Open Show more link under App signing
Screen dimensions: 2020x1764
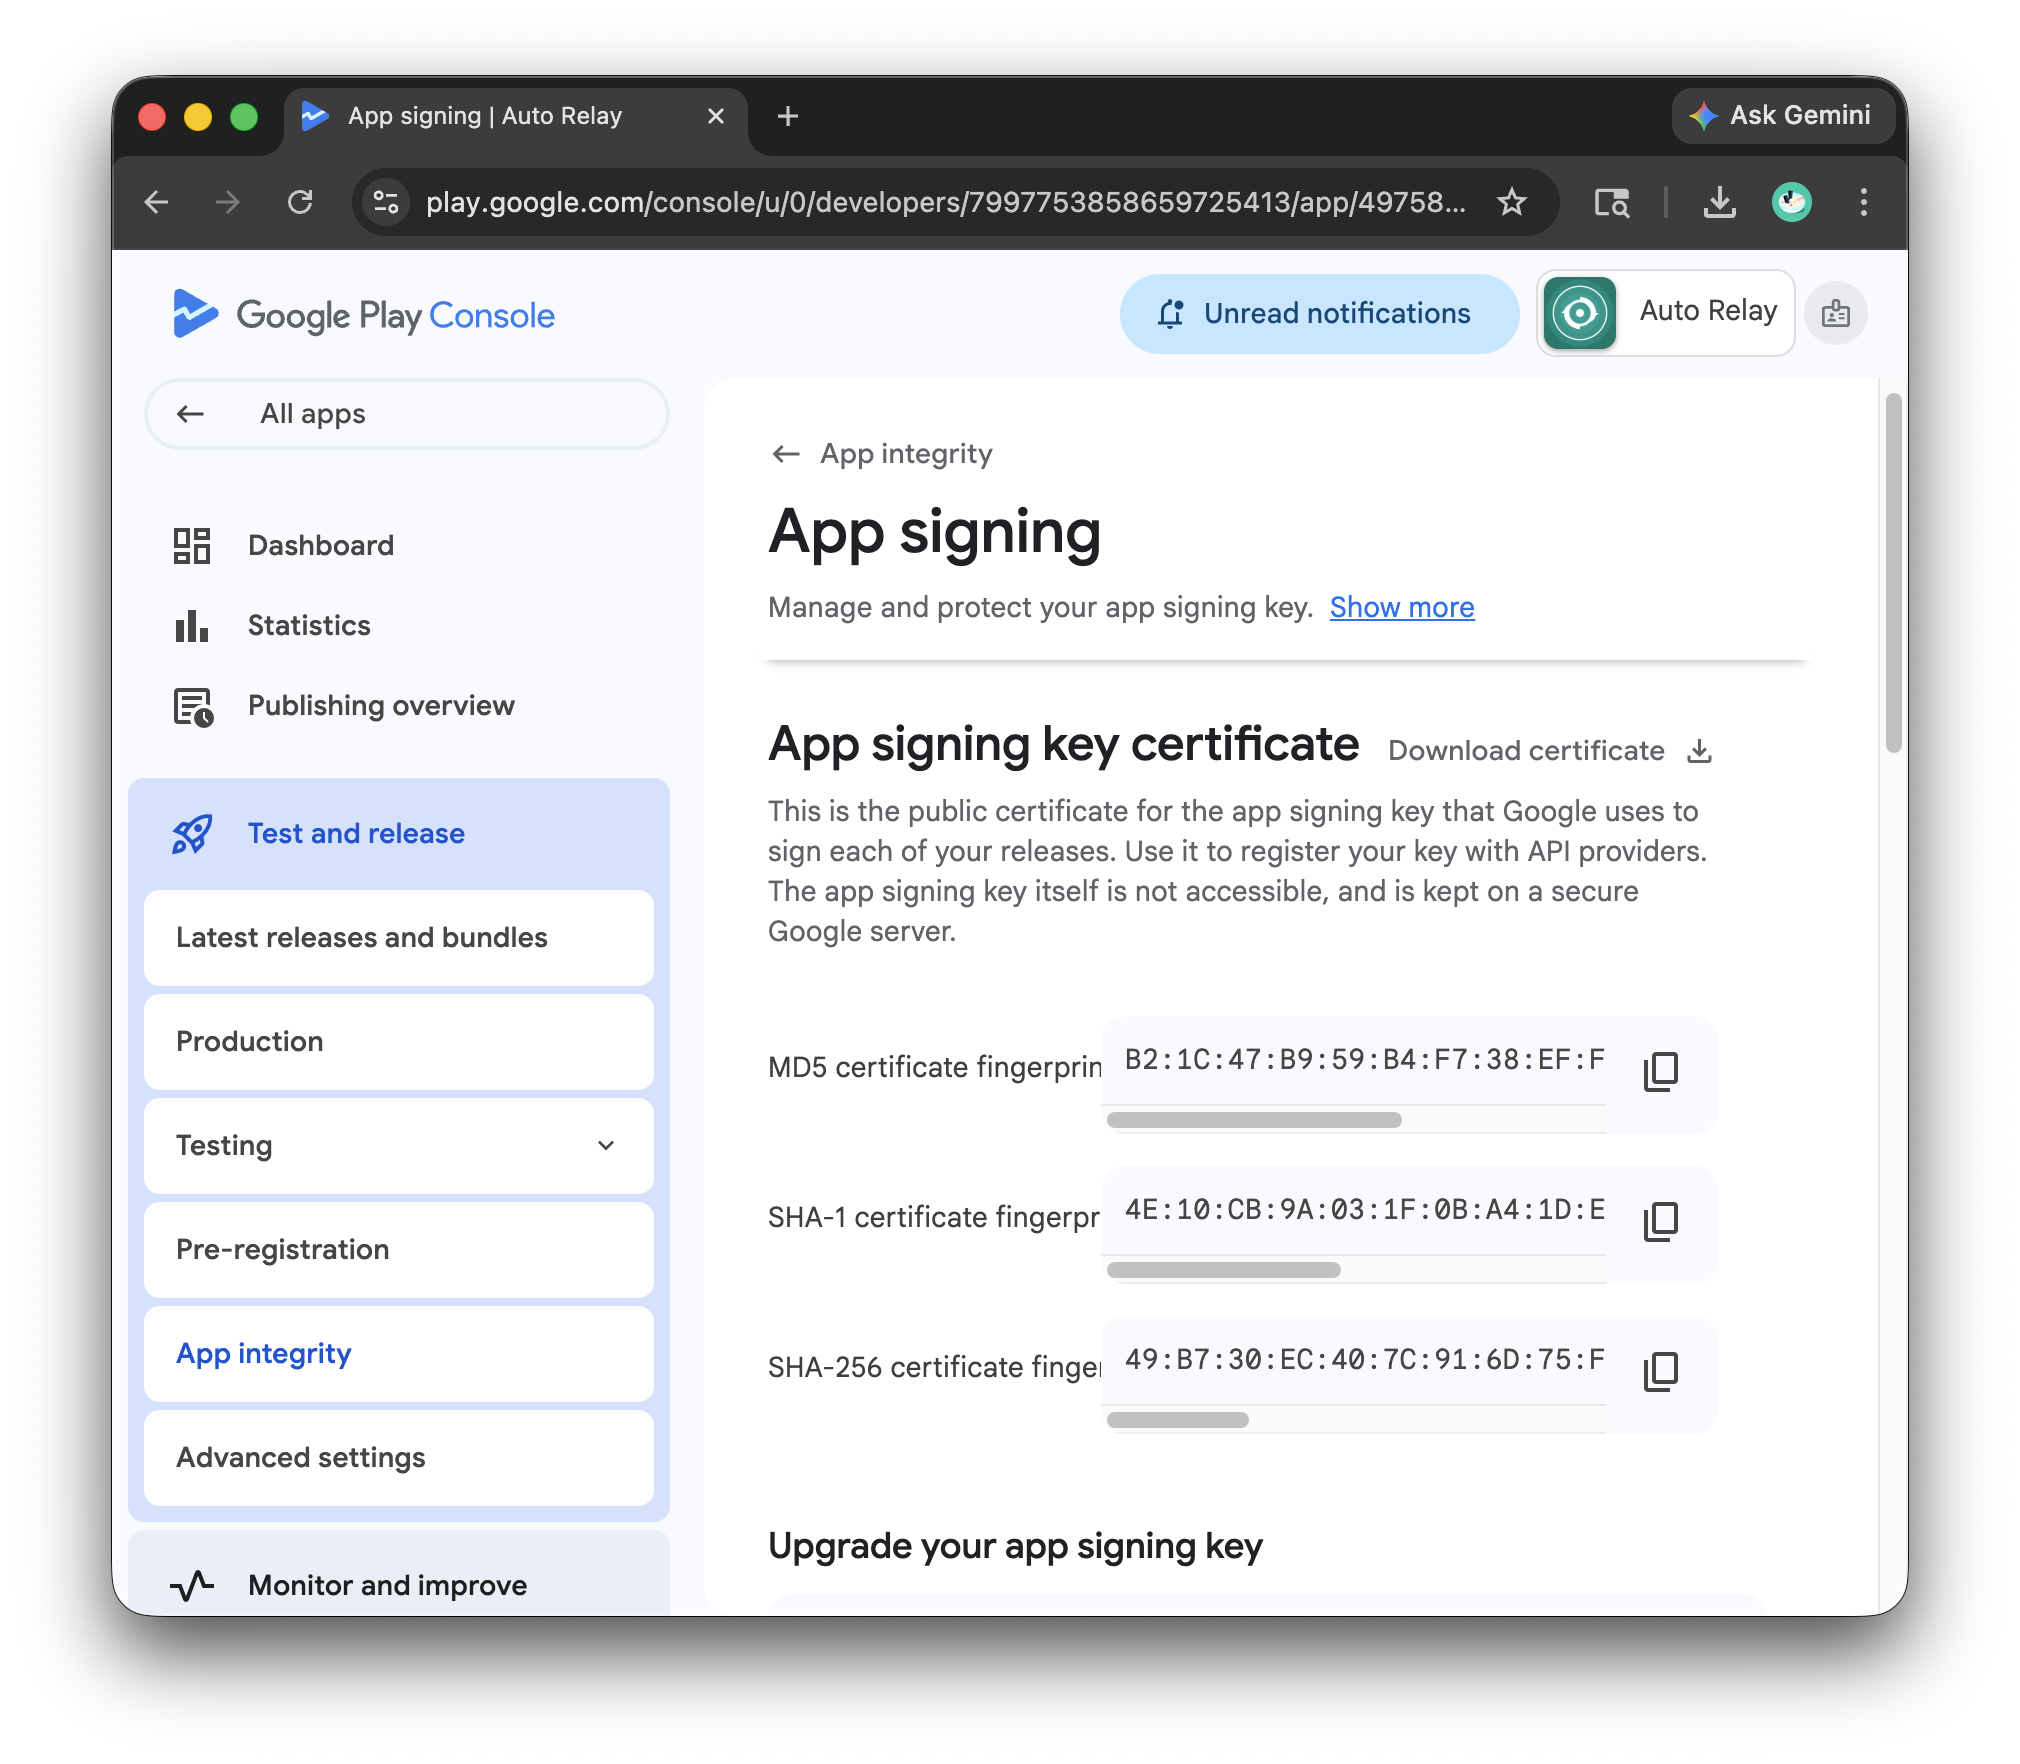tap(1401, 607)
